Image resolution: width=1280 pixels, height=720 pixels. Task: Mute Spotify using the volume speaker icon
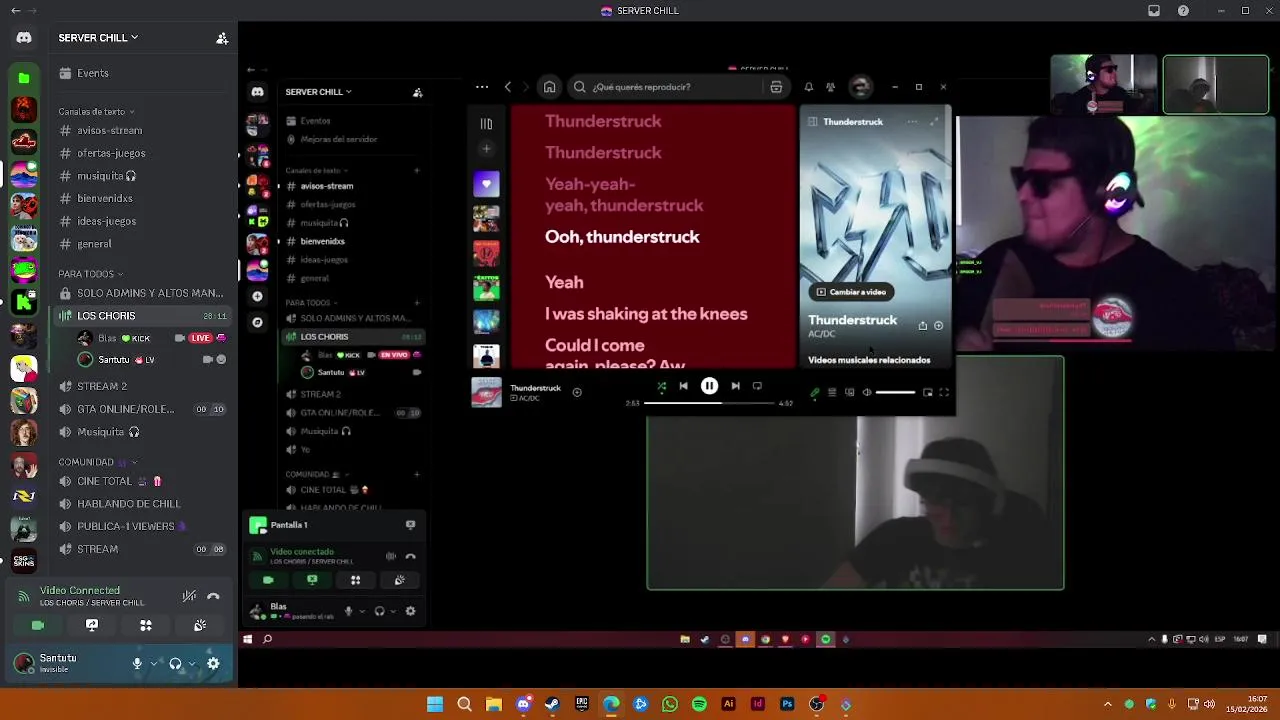pyautogui.click(x=867, y=393)
